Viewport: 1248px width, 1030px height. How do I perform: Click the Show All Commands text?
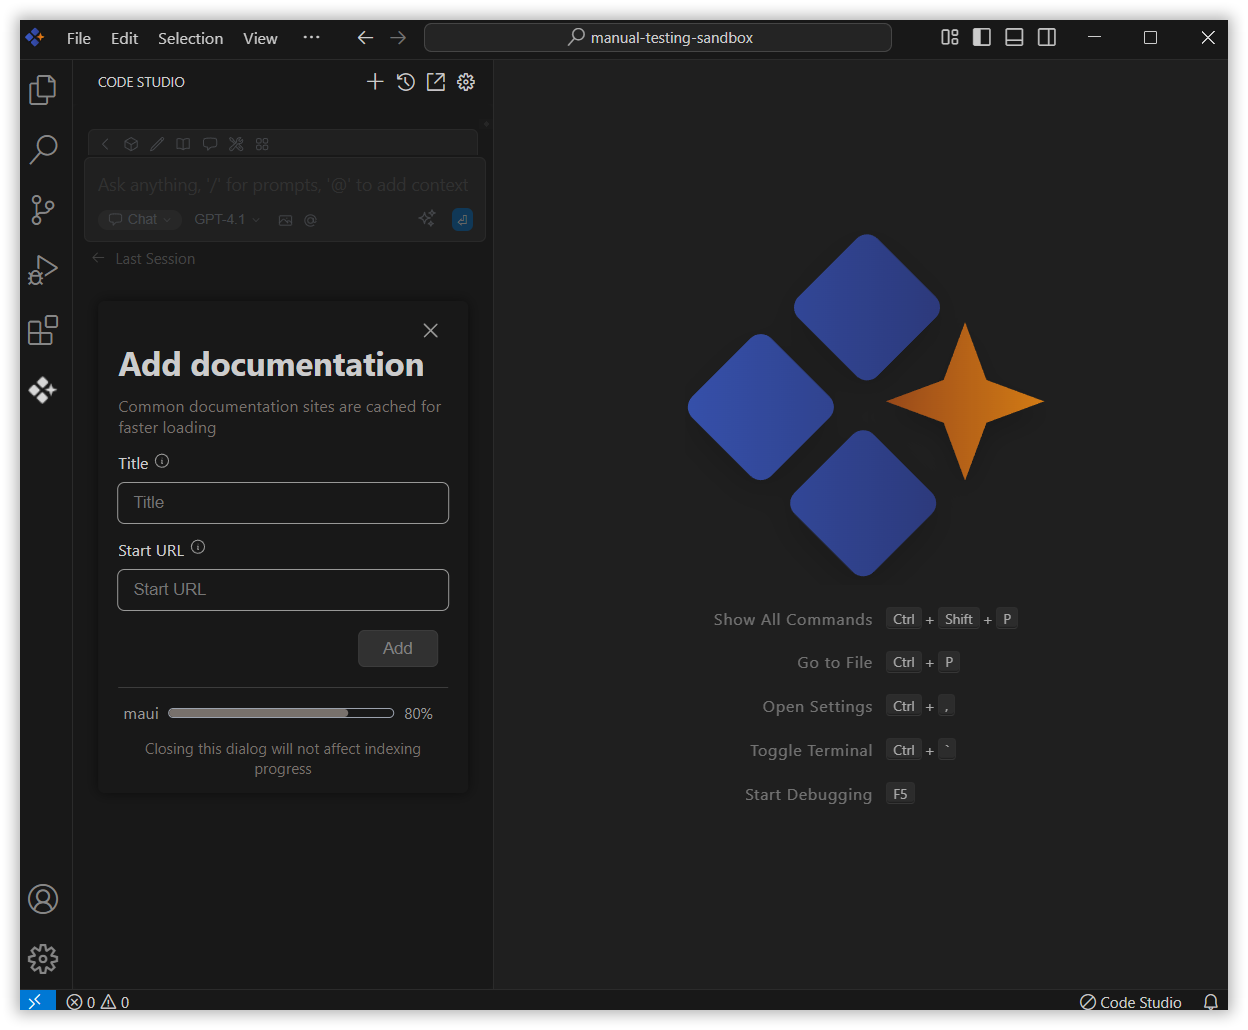793,619
